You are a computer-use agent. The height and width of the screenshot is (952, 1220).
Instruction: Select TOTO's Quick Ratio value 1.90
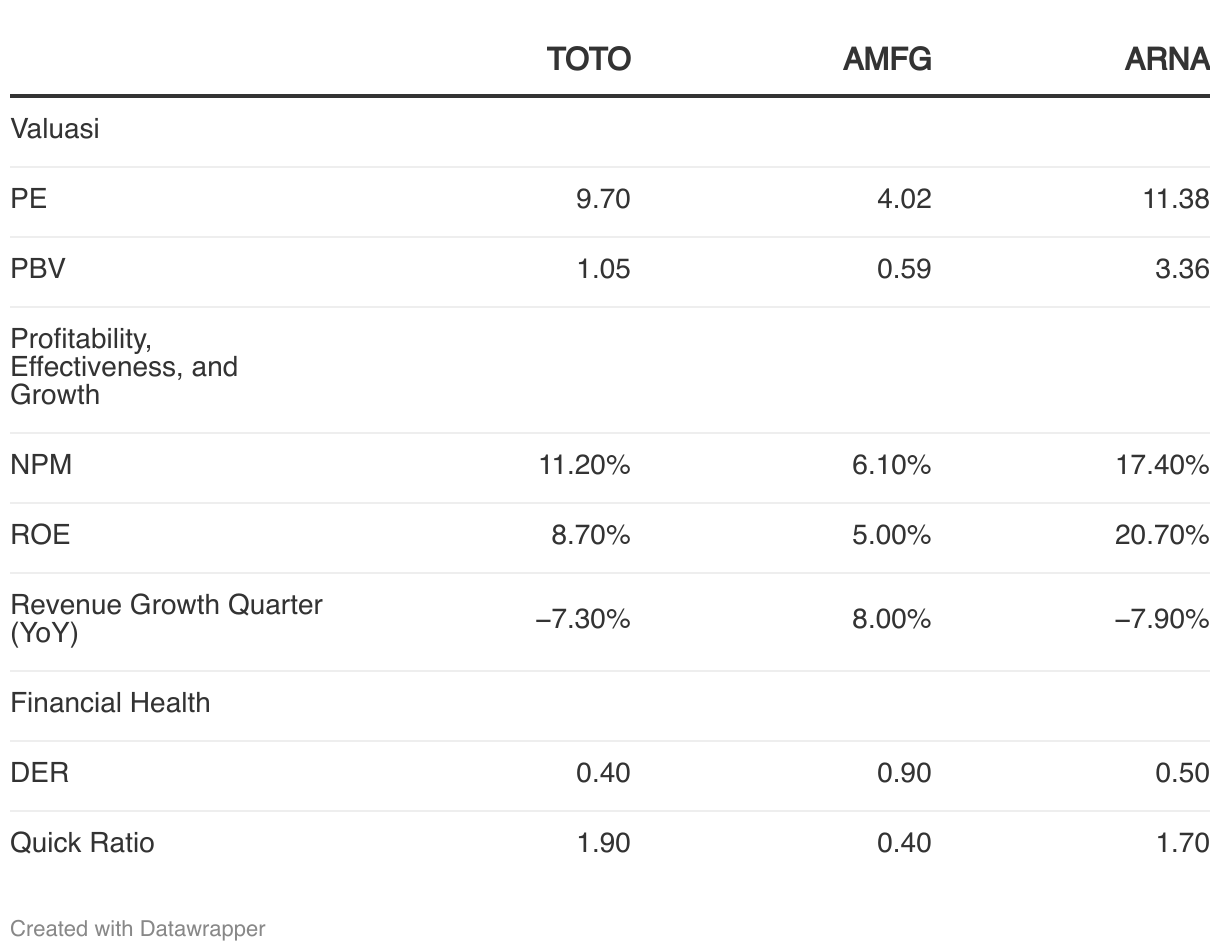tap(603, 843)
